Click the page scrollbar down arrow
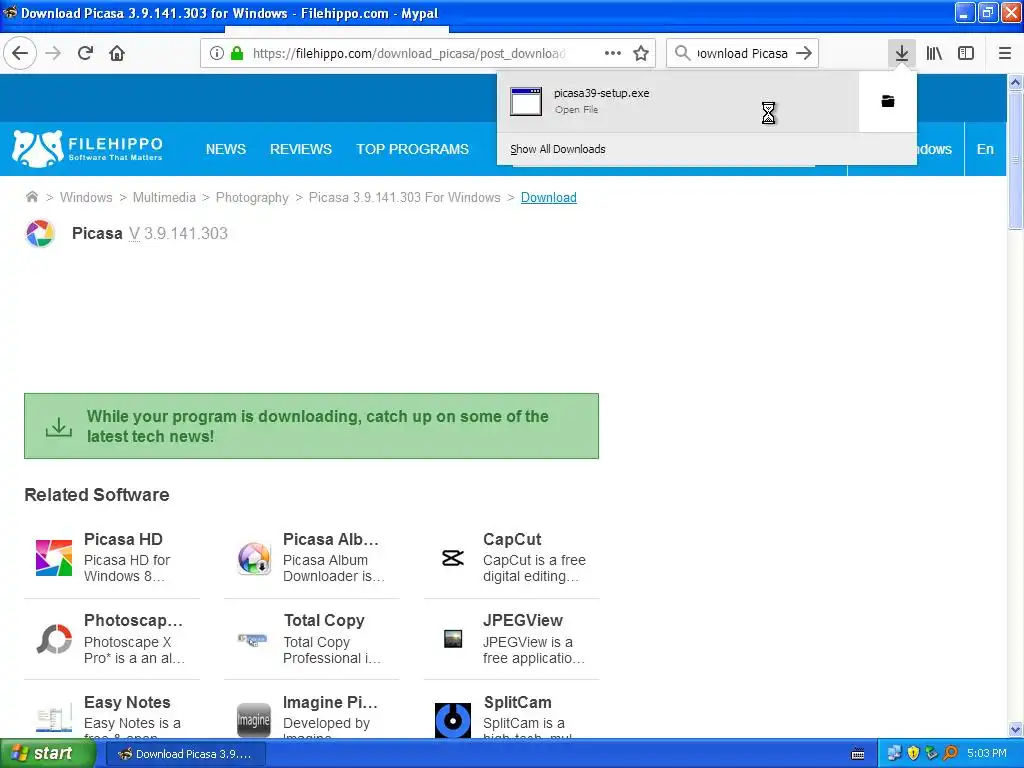This screenshot has height=768, width=1024. (1015, 729)
